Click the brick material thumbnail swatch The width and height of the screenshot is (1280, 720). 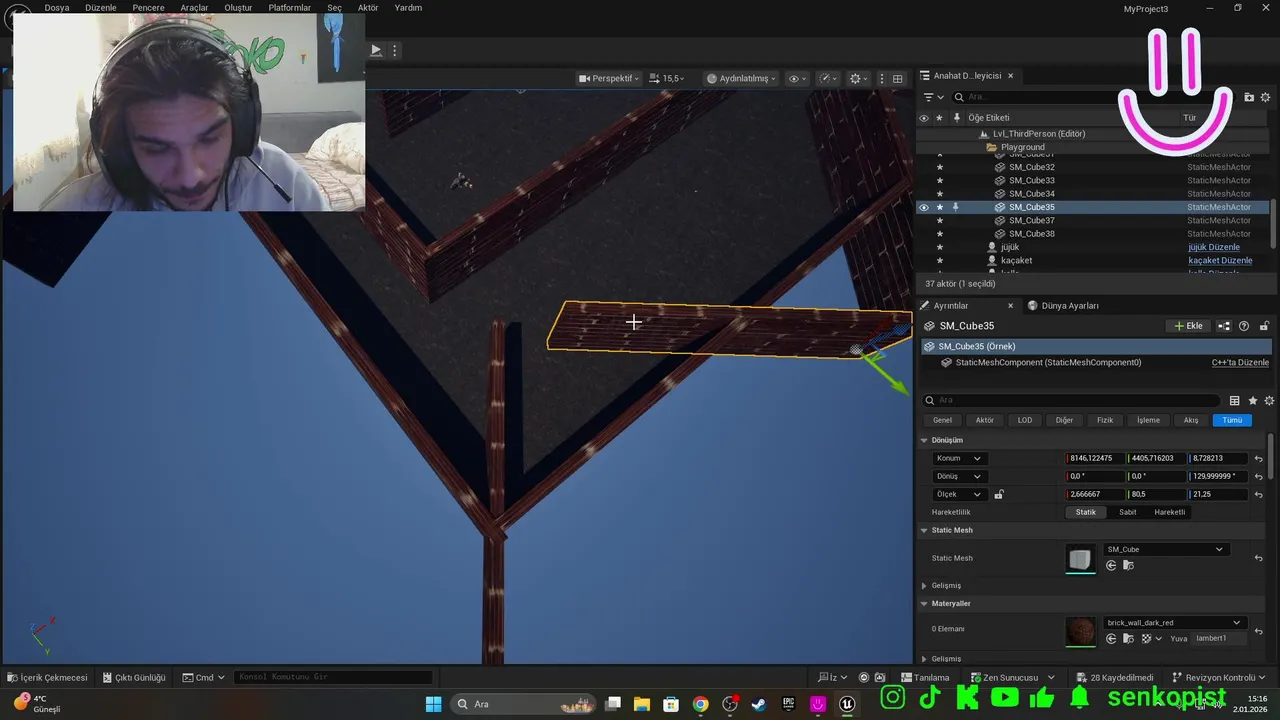point(1081,631)
